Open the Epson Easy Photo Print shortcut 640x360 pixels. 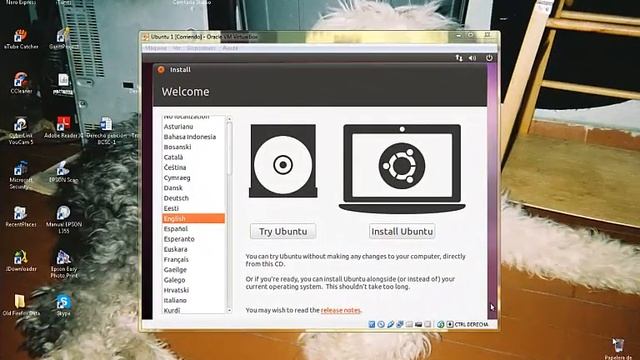(x=64, y=264)
